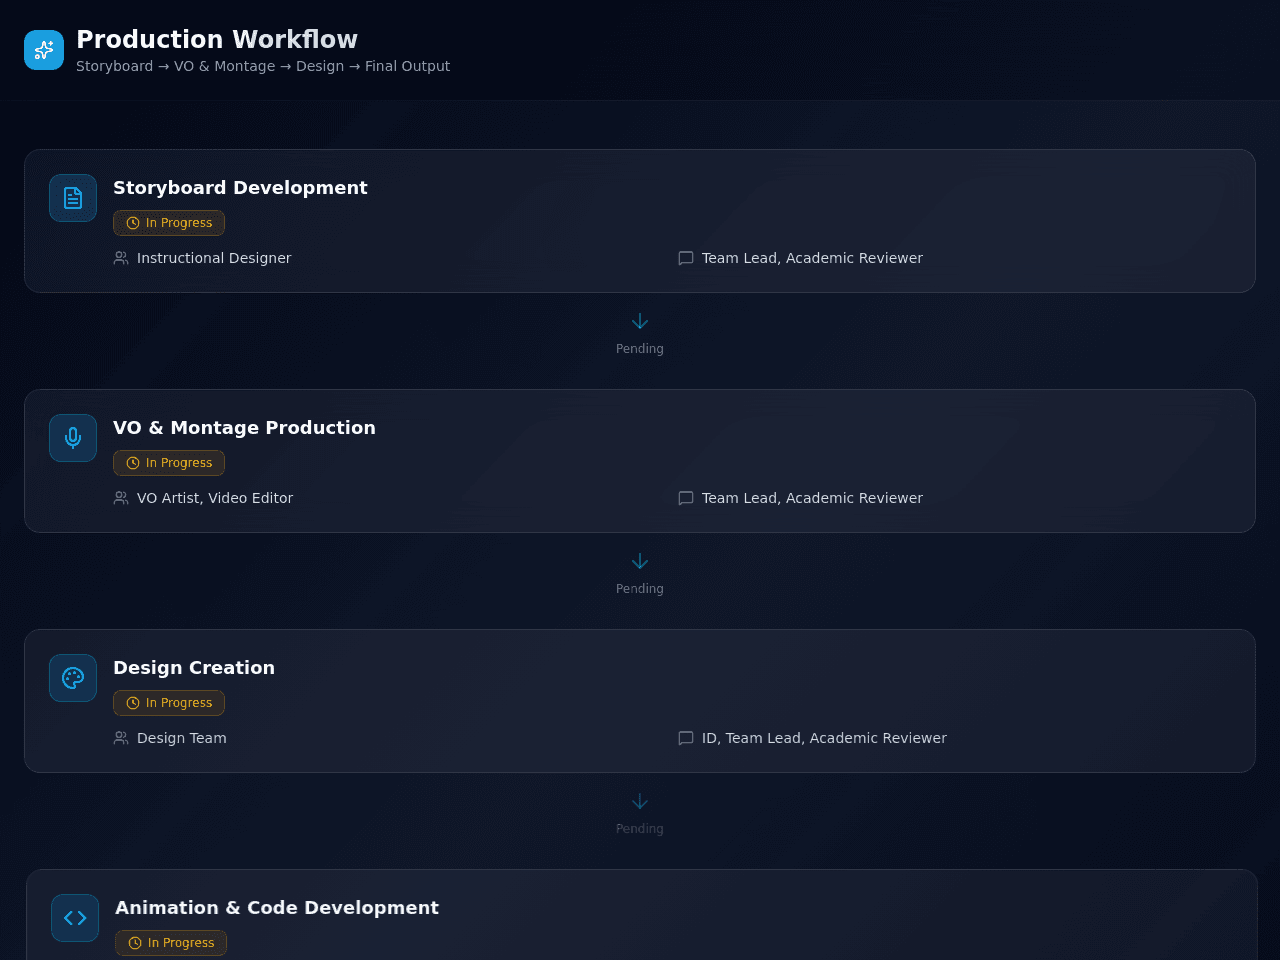Screen dimensions: 1280x960
Task: Click the In Progress badge under VO & Montage Production
Action: pos(169,463)
